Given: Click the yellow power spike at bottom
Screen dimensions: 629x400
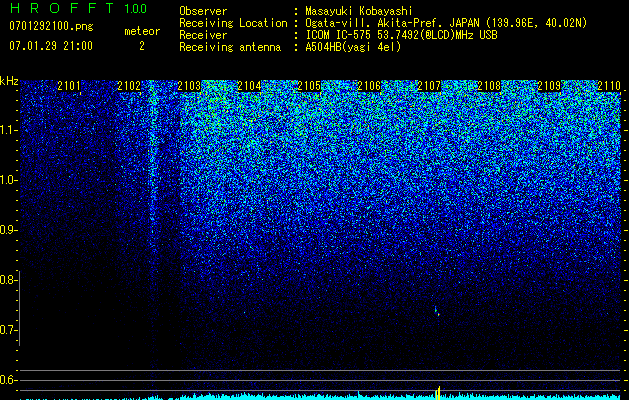Looking at the screenshot, I should click(438, 393).
